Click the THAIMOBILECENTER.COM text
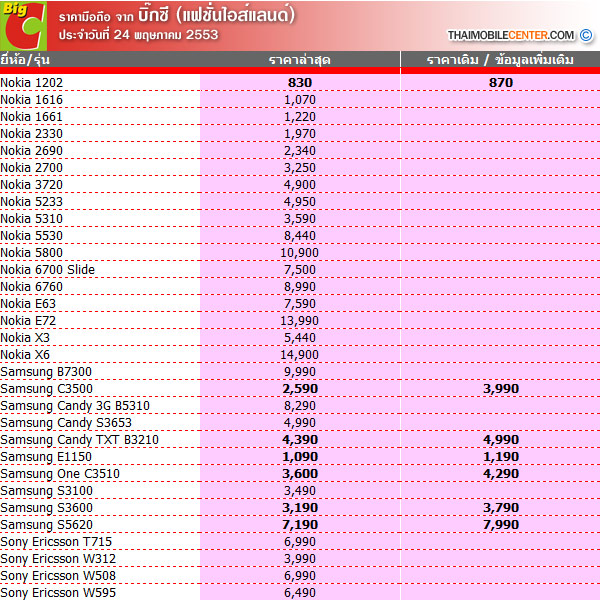This screenshot has width=600, height=600. (511, 35)
